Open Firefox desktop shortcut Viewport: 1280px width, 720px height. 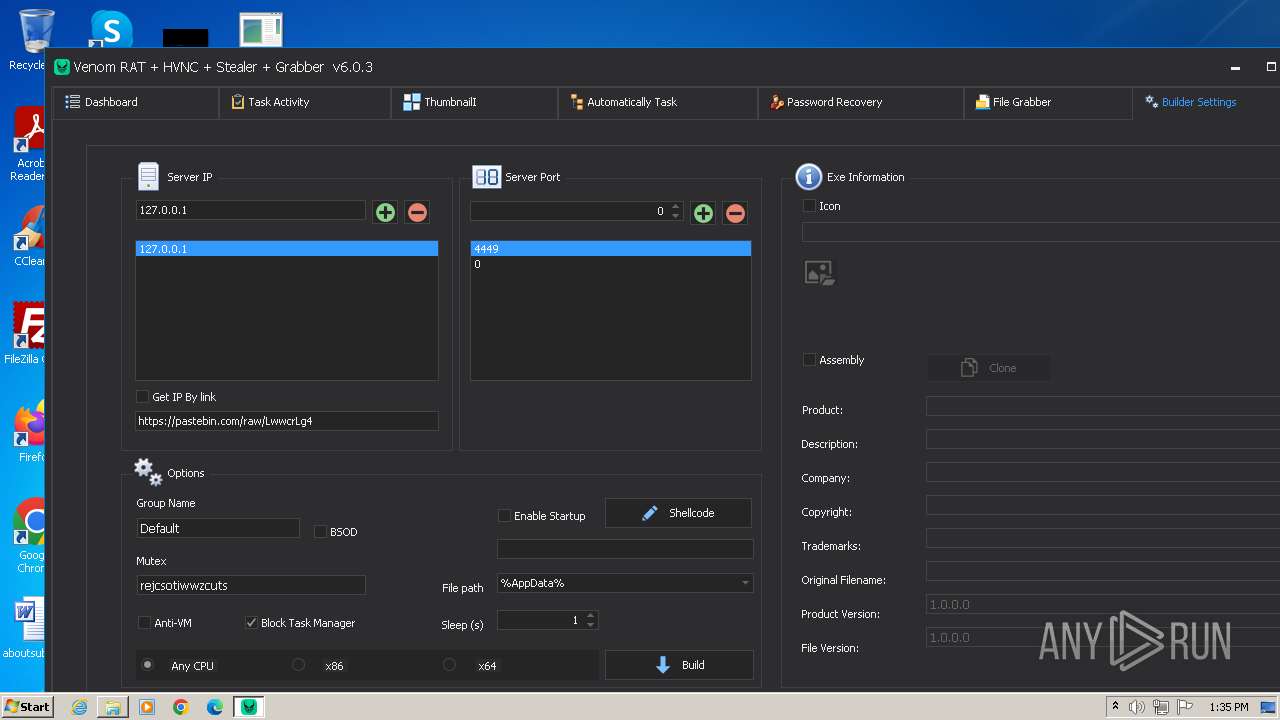(x=31, y=432)
